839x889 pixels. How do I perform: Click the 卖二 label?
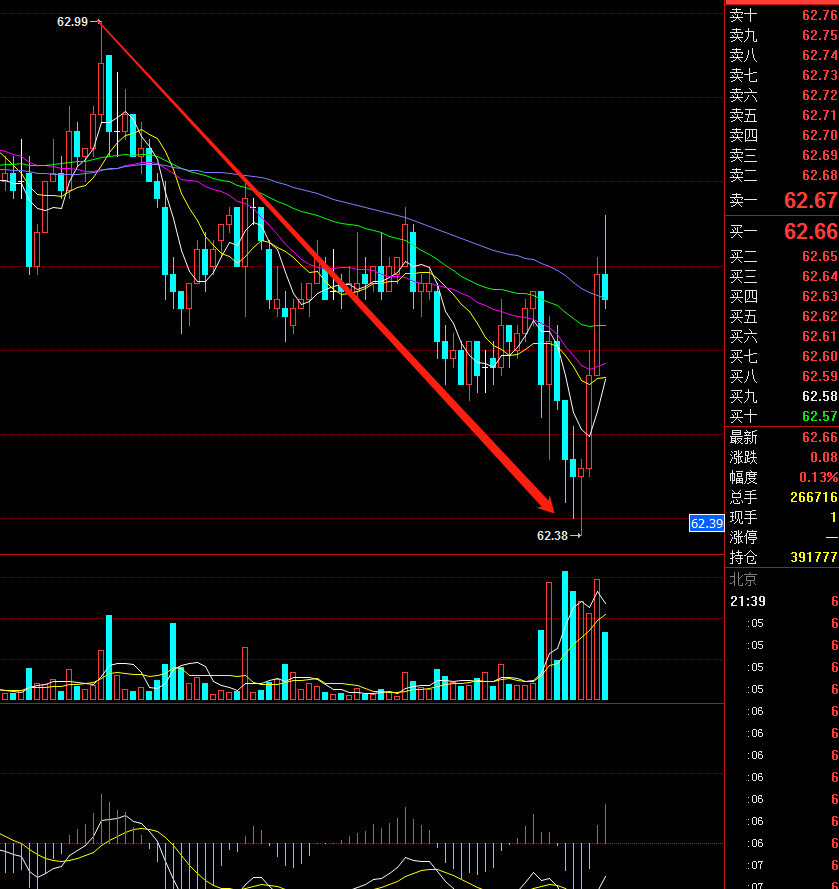(743, 175)
